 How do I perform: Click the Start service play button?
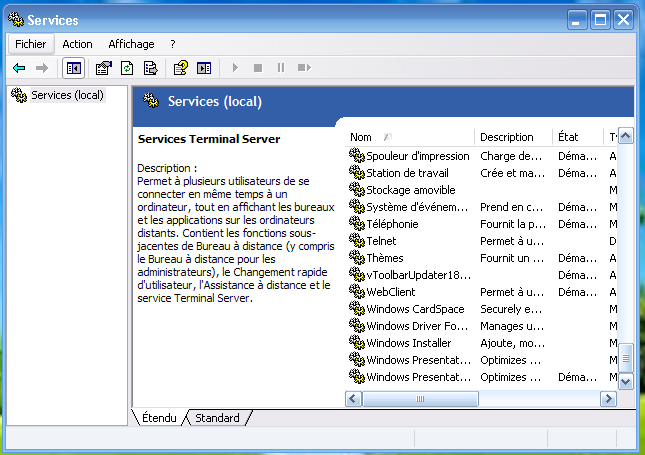(235, 68)
